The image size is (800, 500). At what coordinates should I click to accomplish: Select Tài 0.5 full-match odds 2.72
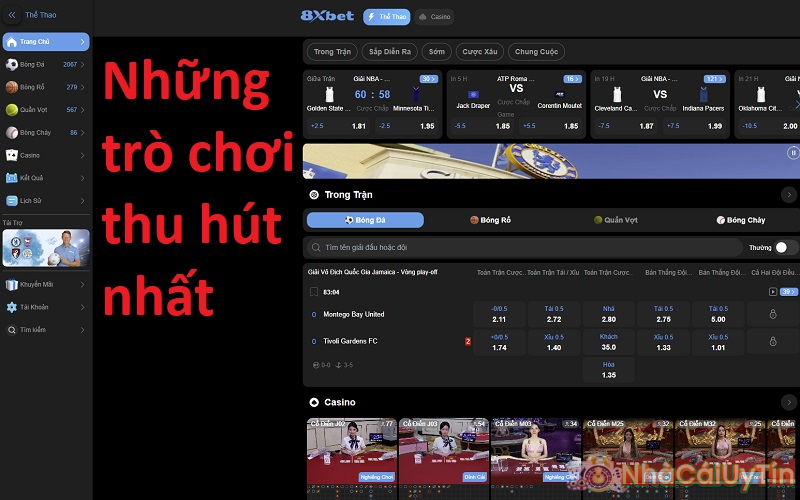tap(554, 314)
